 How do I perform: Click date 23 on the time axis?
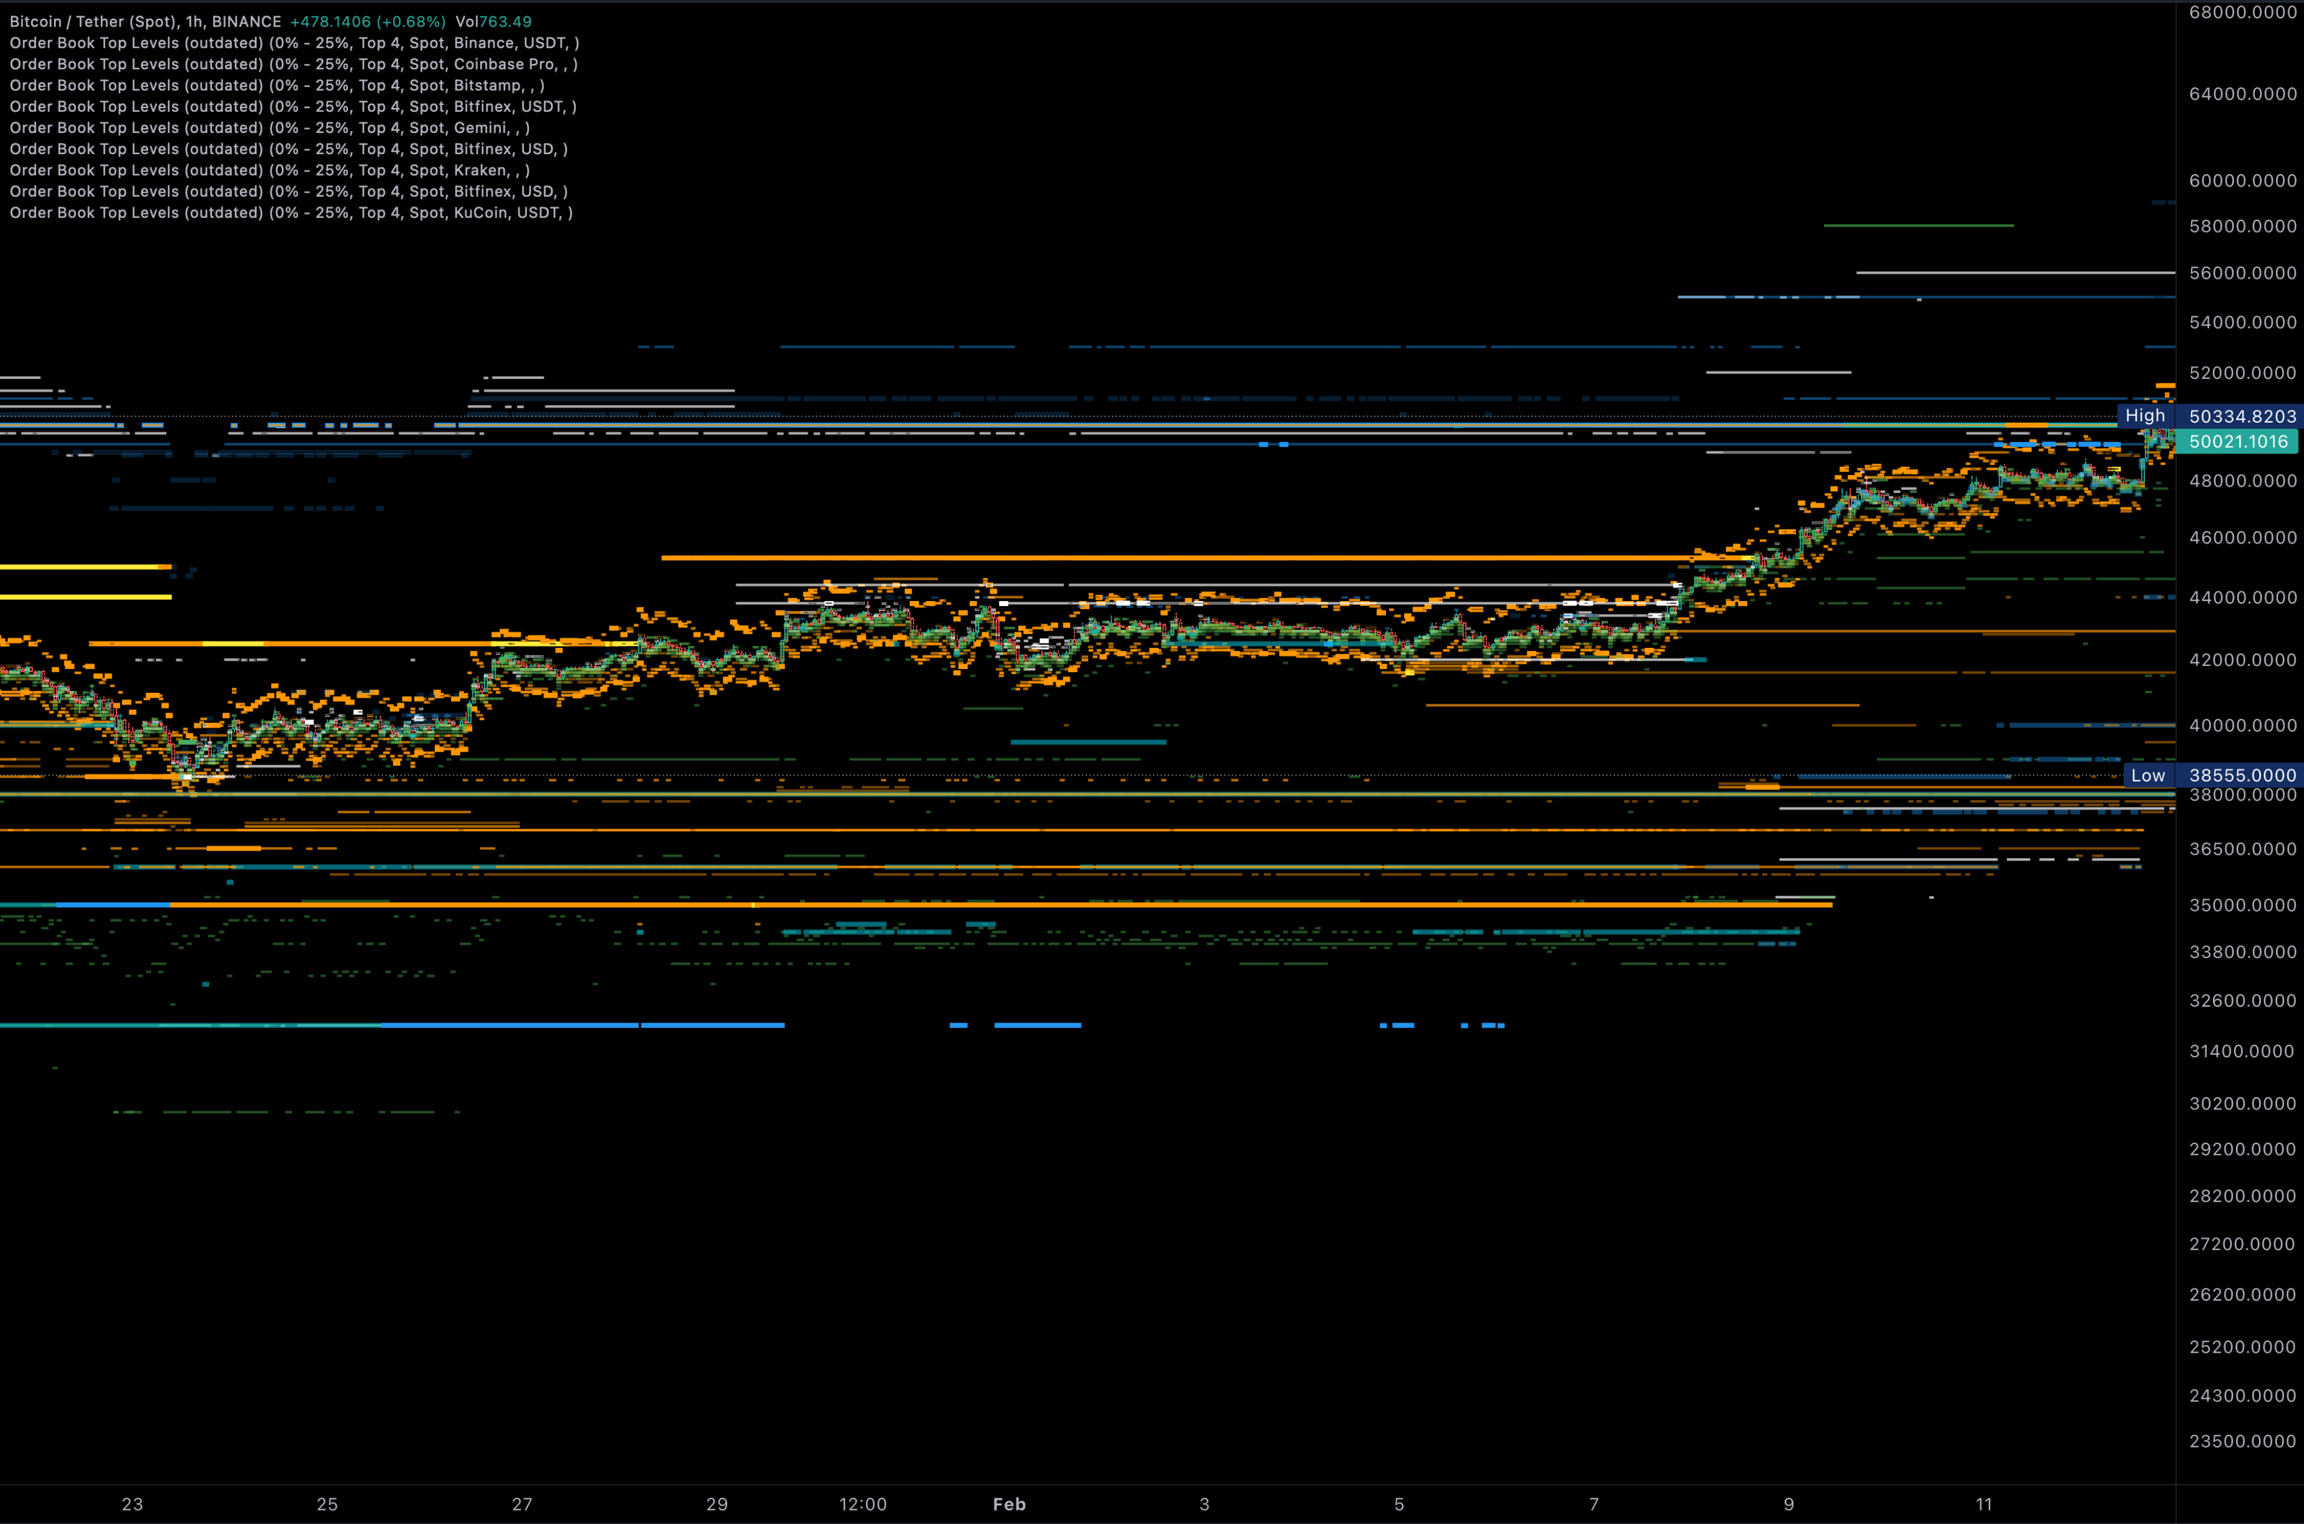[132, 1503]
